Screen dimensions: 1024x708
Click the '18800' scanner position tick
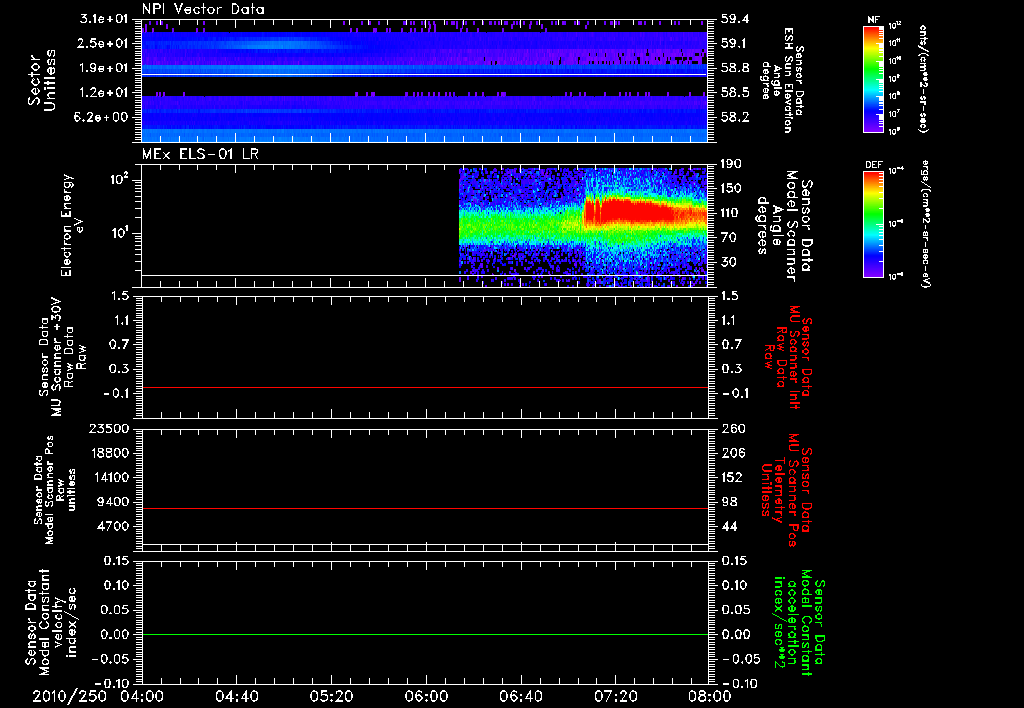pyautogui.click(x=109, y=453)
